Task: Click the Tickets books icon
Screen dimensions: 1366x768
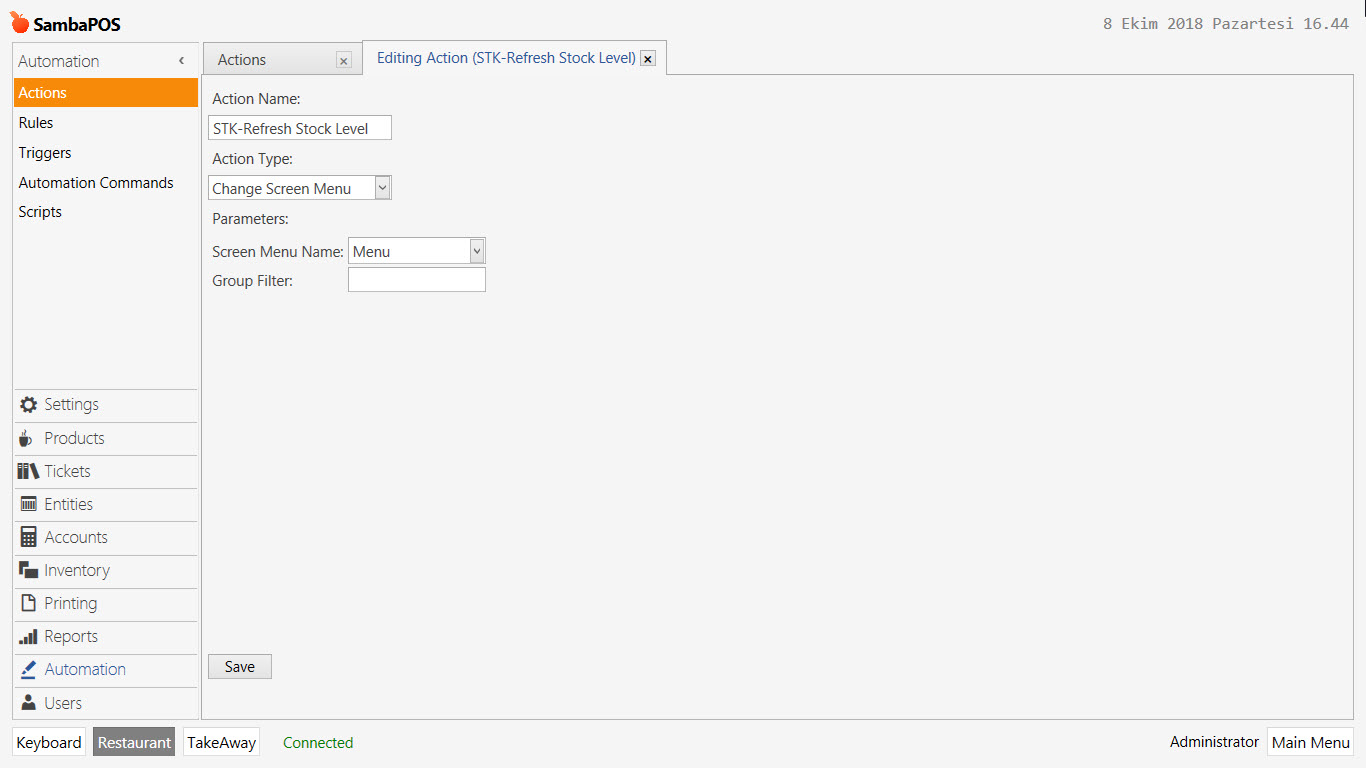Action: pos(28,471)
